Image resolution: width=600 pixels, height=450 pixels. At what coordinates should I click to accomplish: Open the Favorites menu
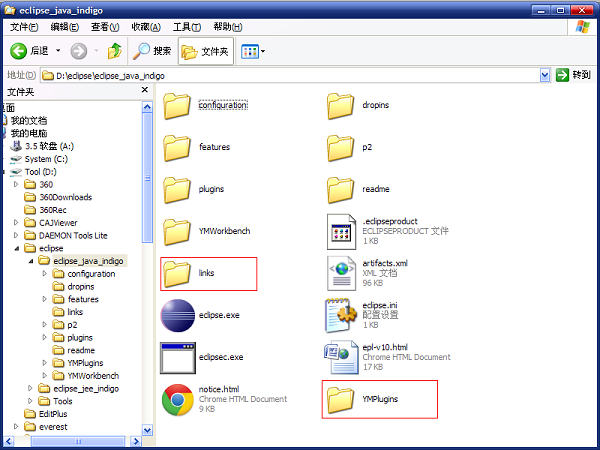coord(146,27)
